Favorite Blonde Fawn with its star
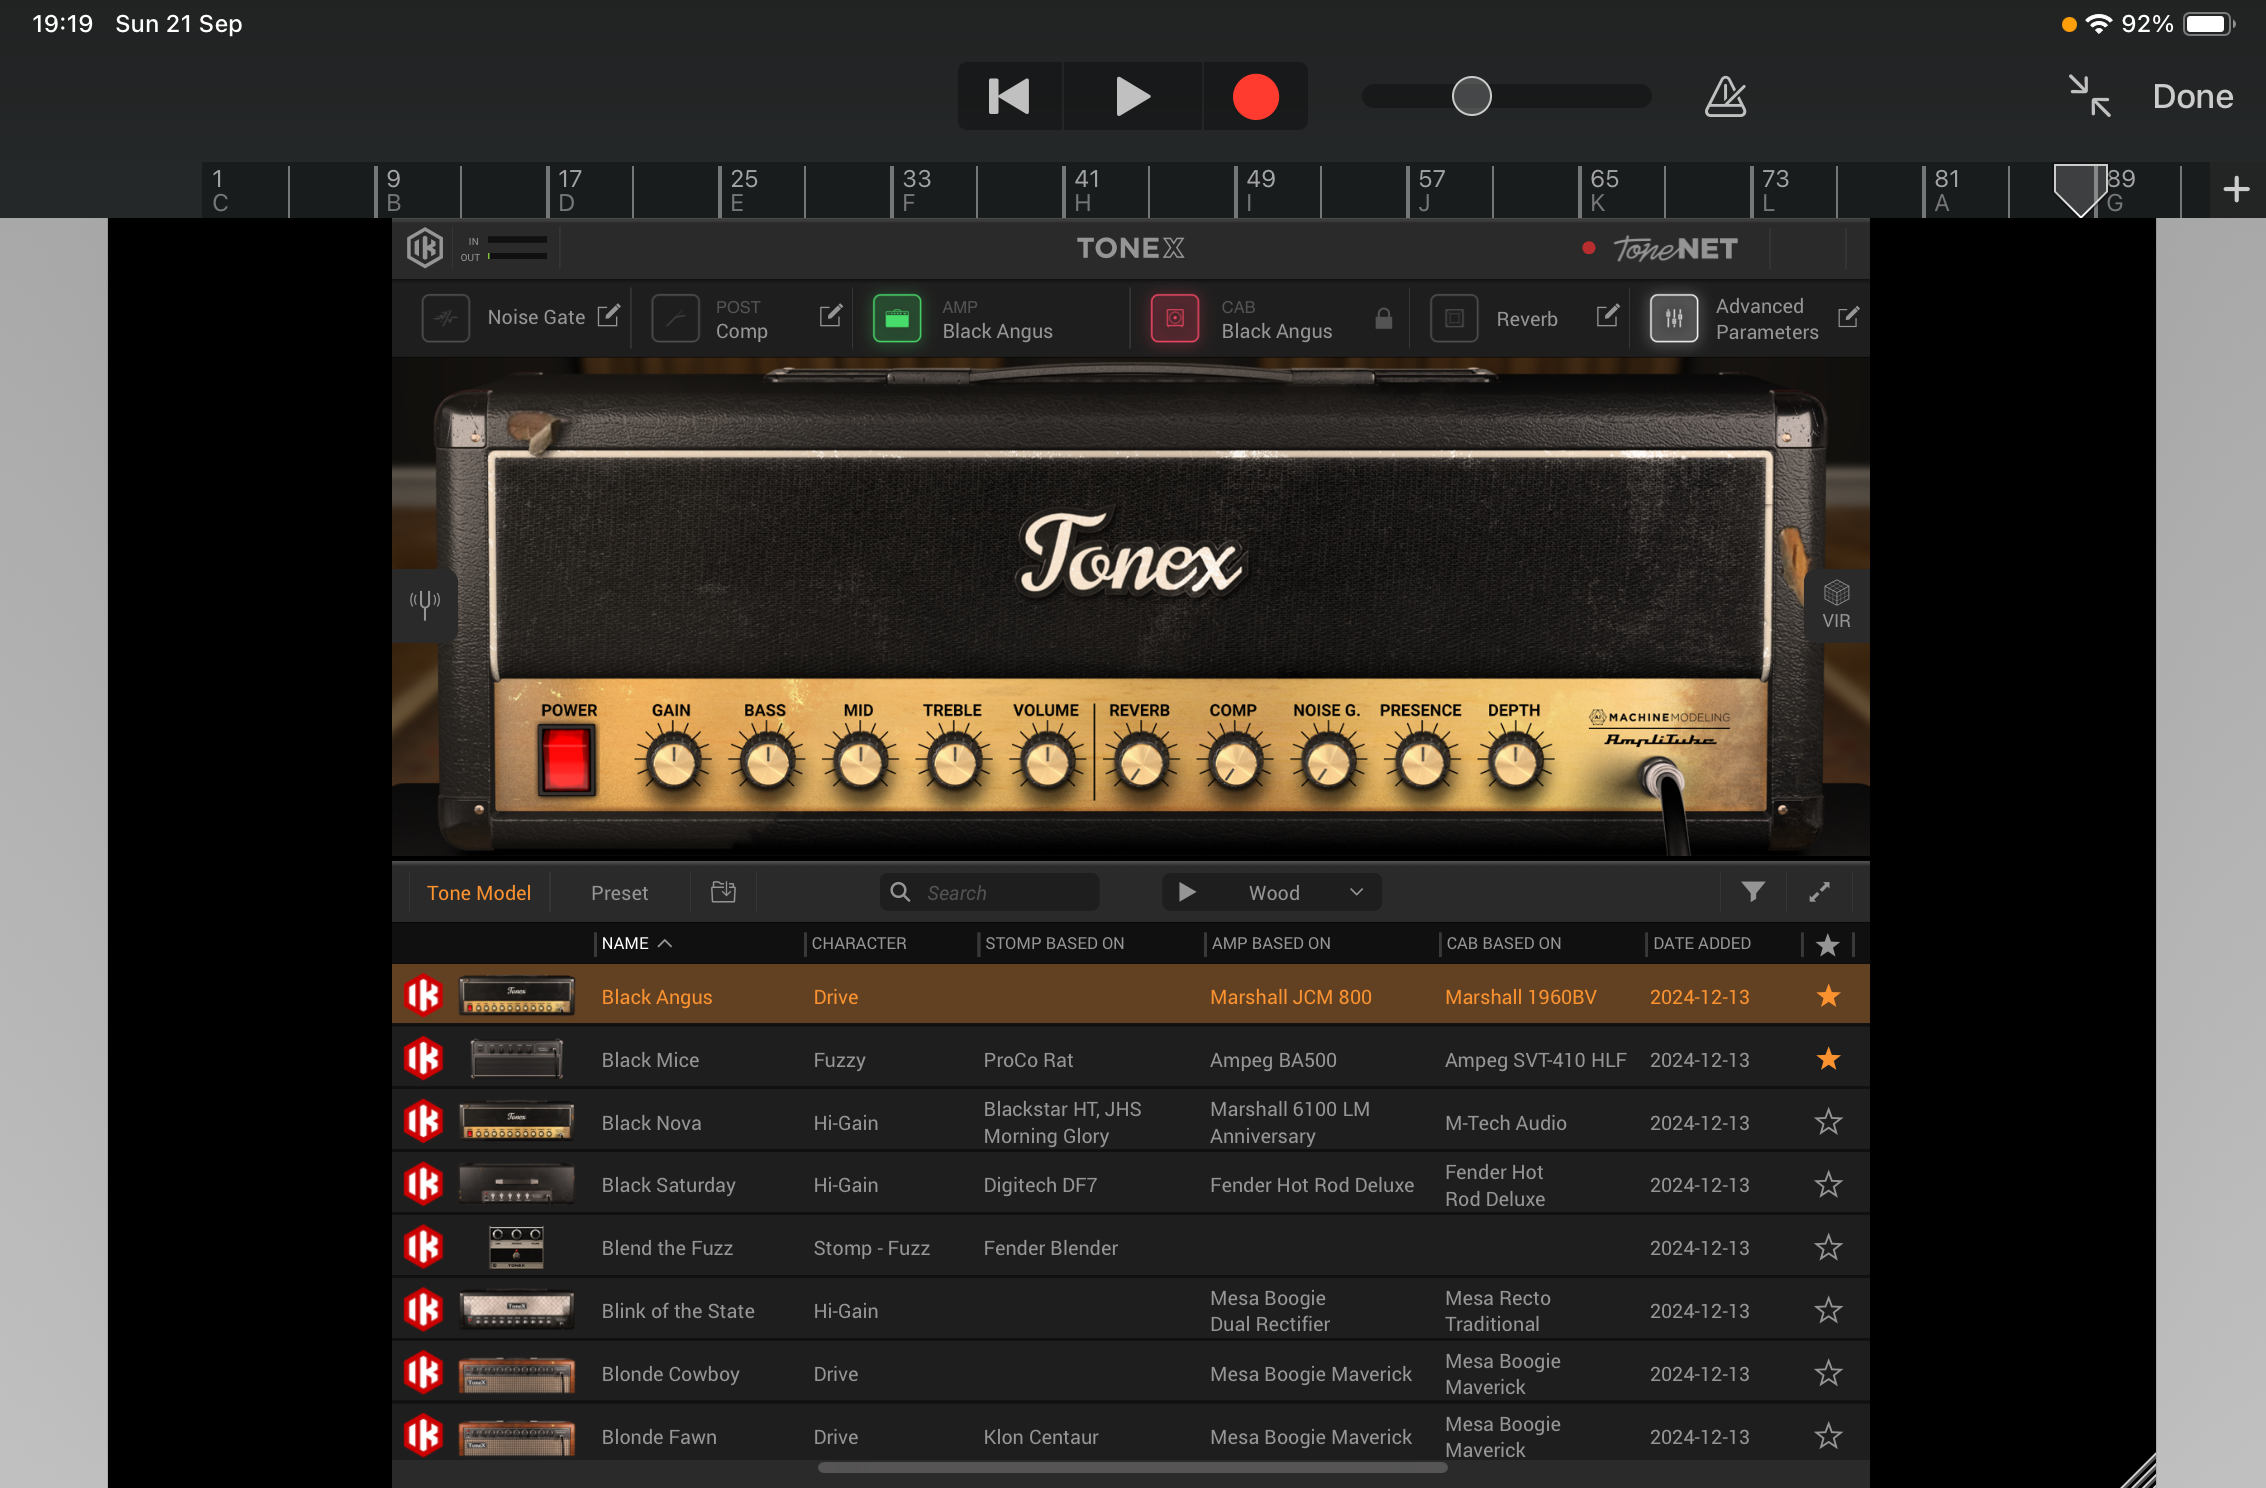 [x=1828, y=1436]
